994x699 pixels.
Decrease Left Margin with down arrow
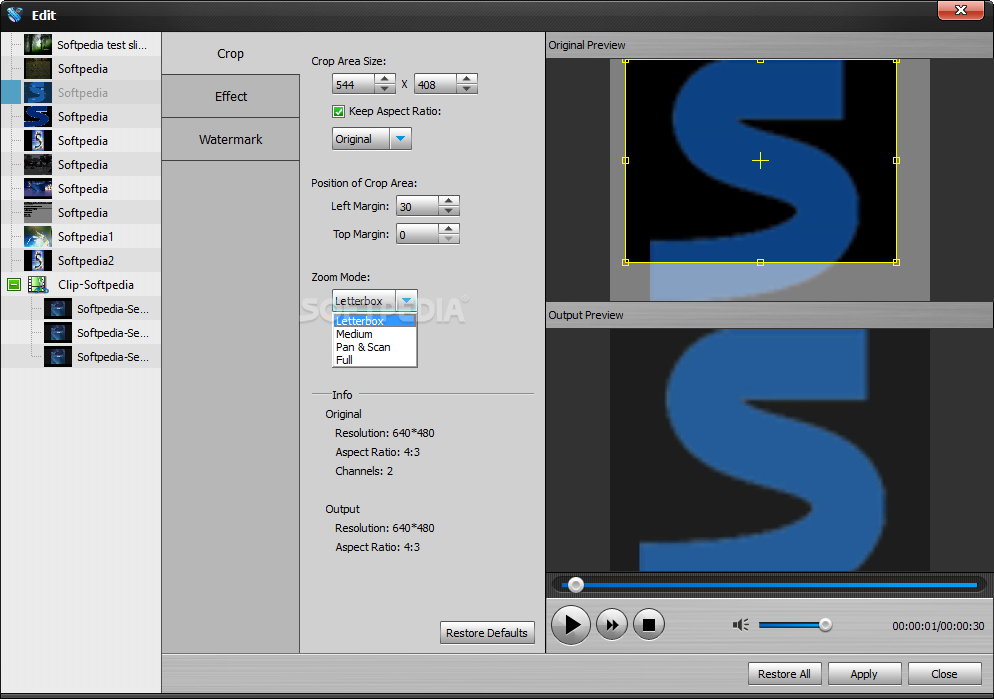[x=449, y=210]
